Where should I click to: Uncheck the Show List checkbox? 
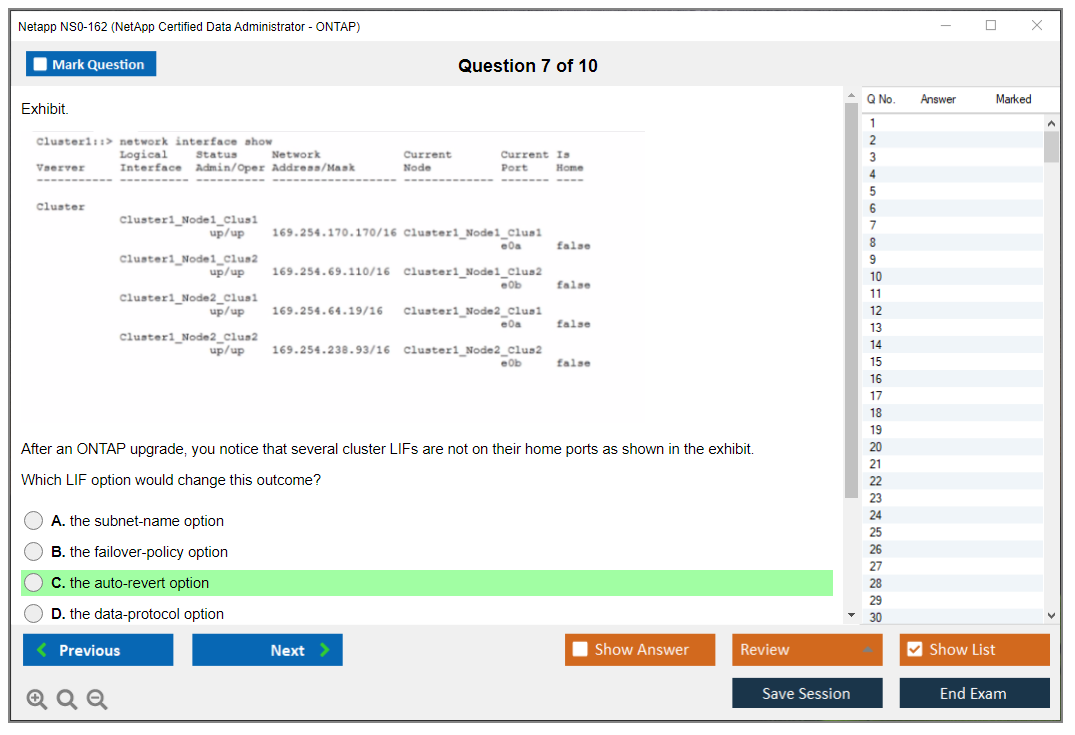pos(914,650)
